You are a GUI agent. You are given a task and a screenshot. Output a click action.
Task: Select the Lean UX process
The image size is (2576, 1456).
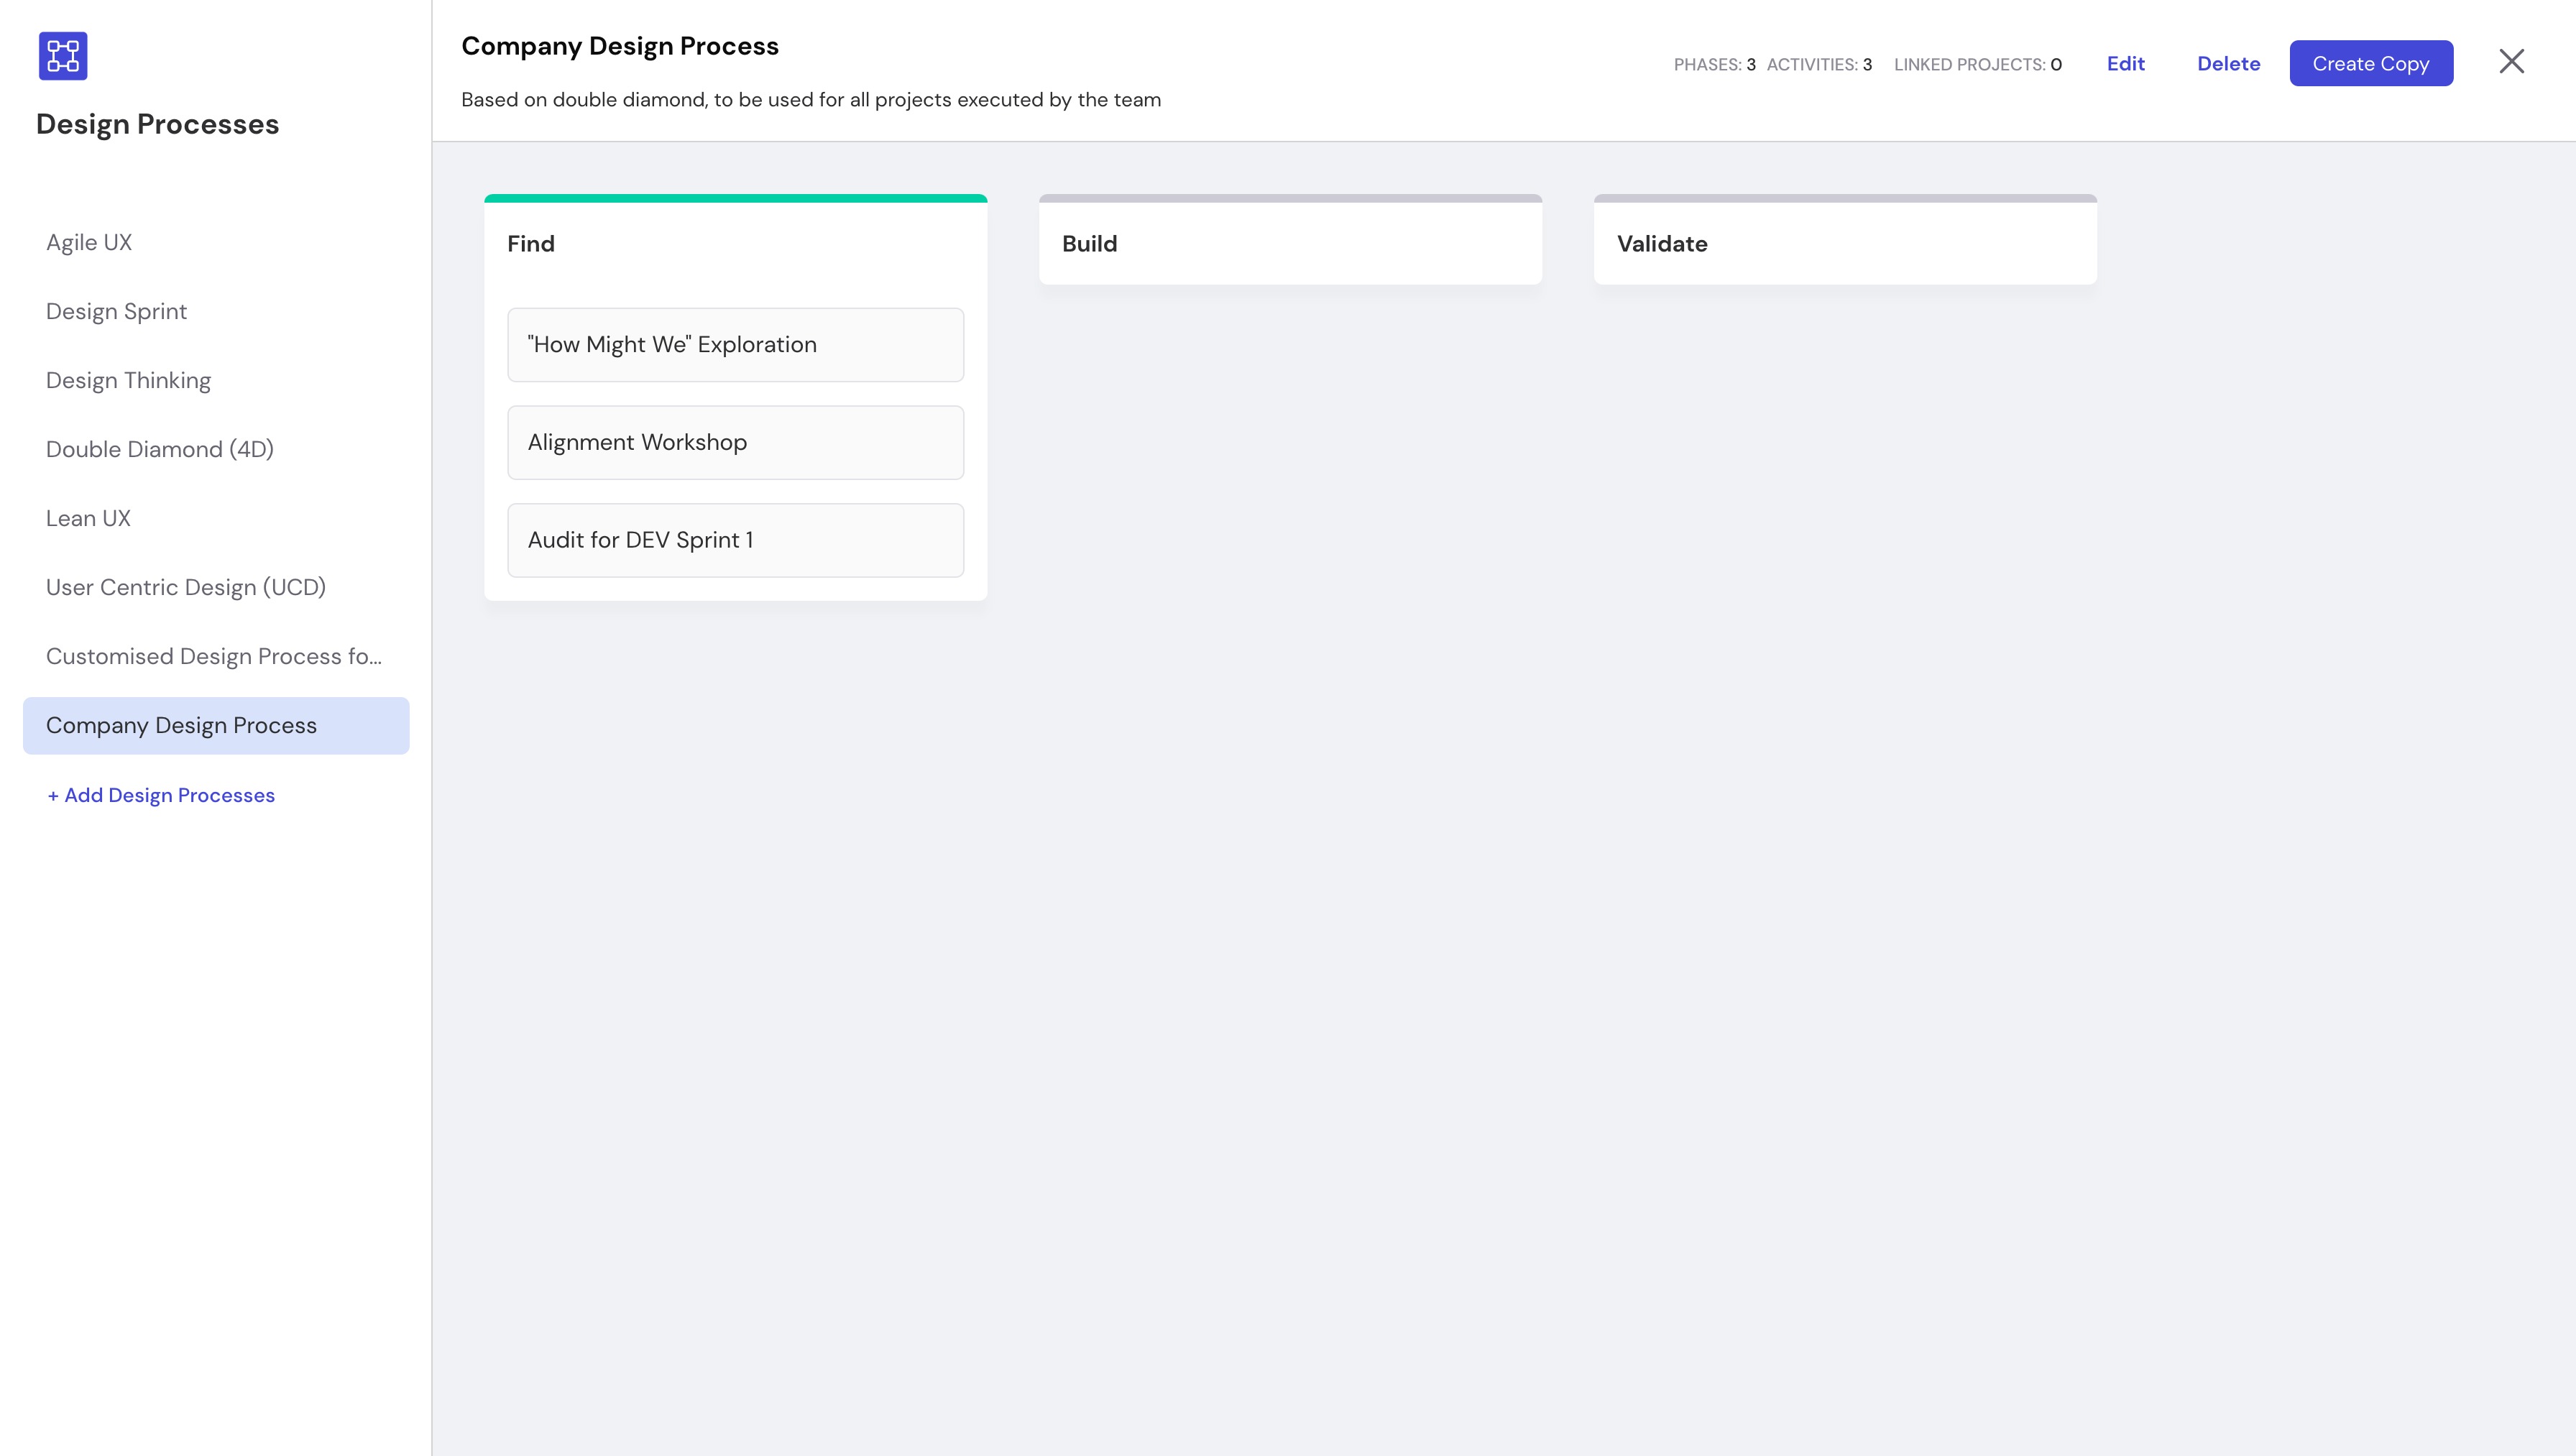click(x=216, y=519)
